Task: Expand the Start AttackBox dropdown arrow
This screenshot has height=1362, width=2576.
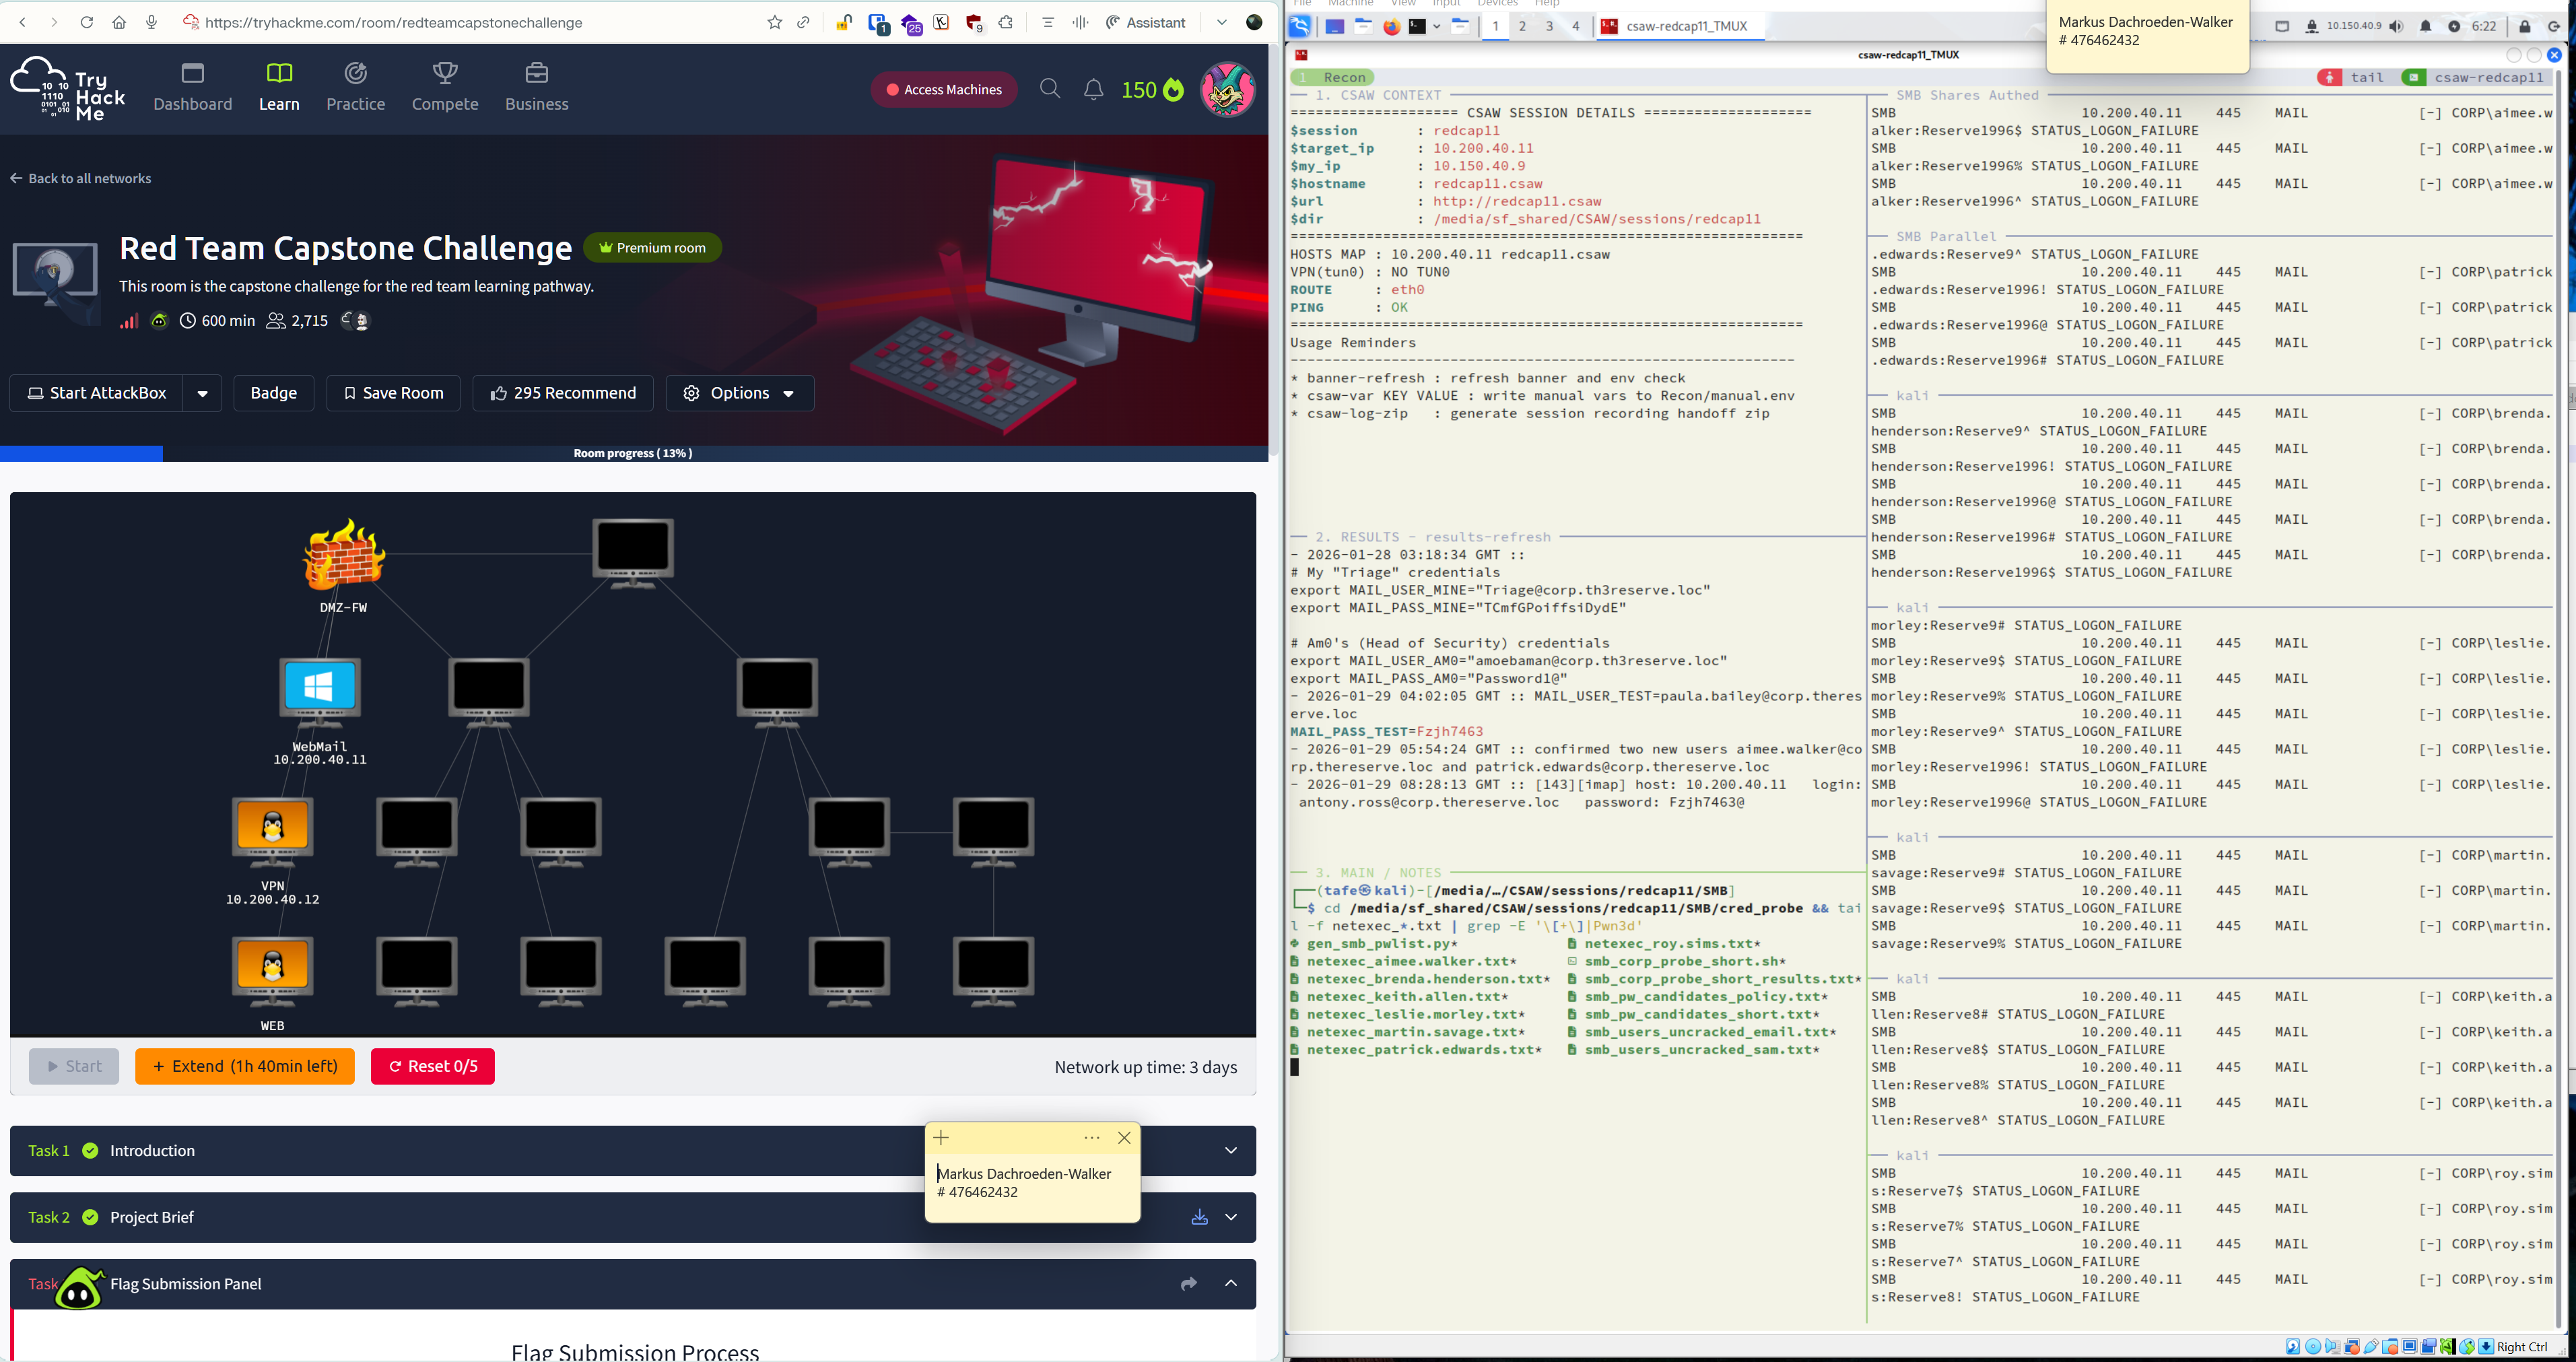Action: [202, 393]
